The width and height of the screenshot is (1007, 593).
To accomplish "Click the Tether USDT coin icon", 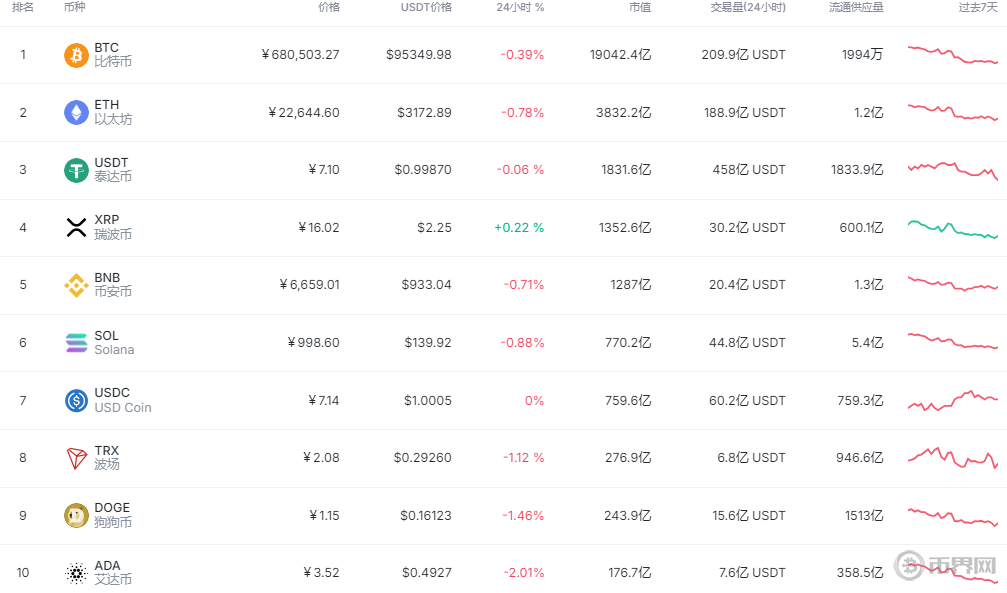I will pyautogui.click(x=76, y=170).
